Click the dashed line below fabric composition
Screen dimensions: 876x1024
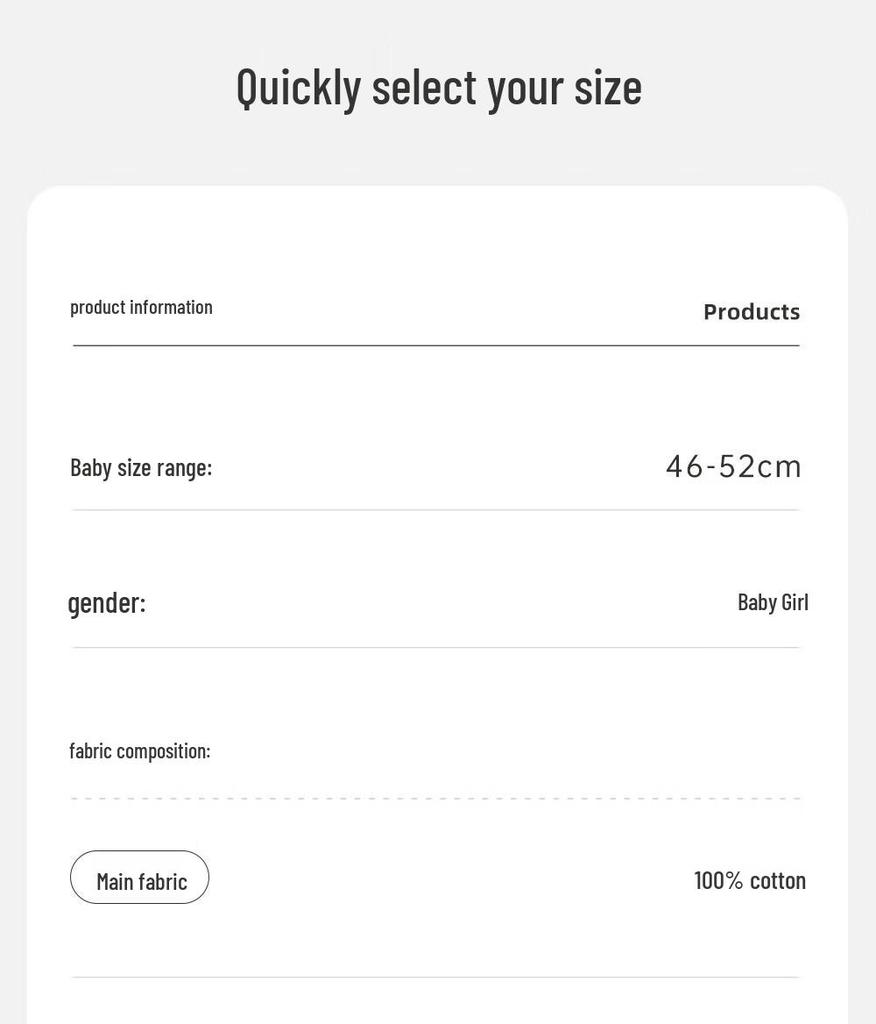[436, 799]
